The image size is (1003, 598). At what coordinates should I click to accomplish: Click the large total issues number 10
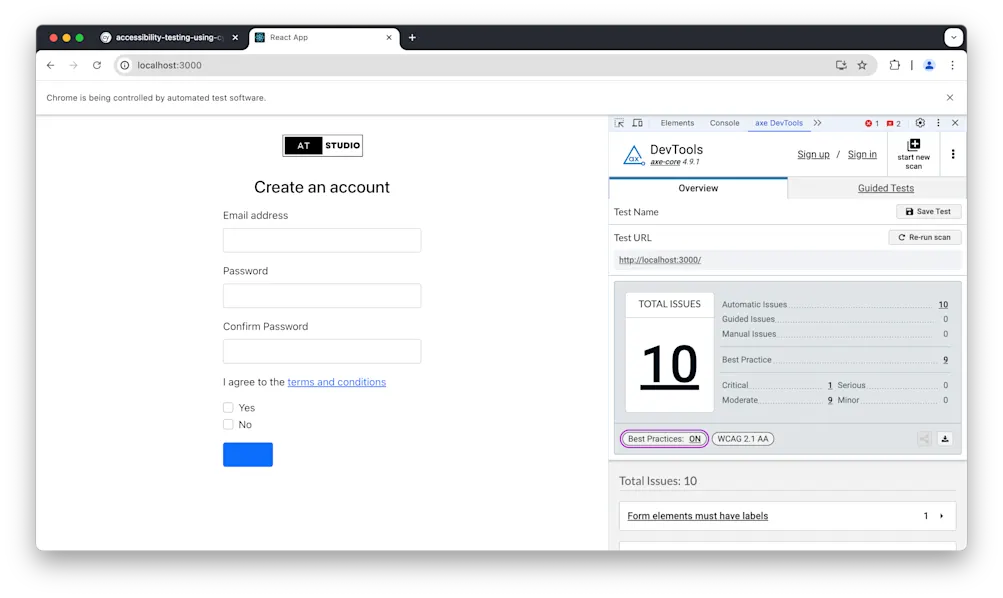[x=669, y=365]
